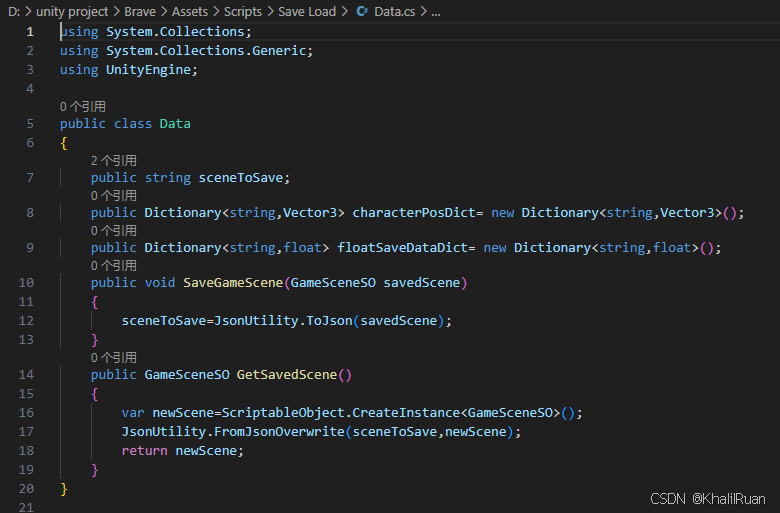Click 'ScriptableObject' on line 16
The width and height of the screenshot is (780, 513).
point(283,412)
